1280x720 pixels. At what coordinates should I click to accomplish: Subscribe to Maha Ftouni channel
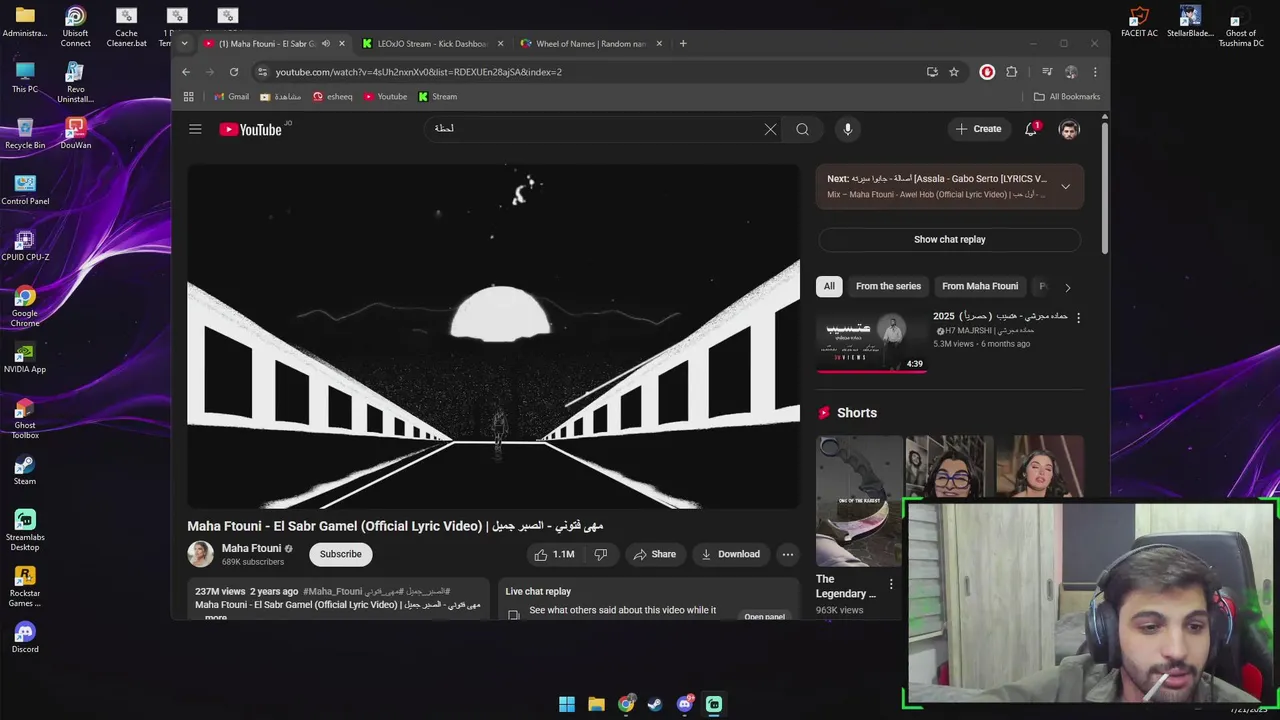coord(341,554)
